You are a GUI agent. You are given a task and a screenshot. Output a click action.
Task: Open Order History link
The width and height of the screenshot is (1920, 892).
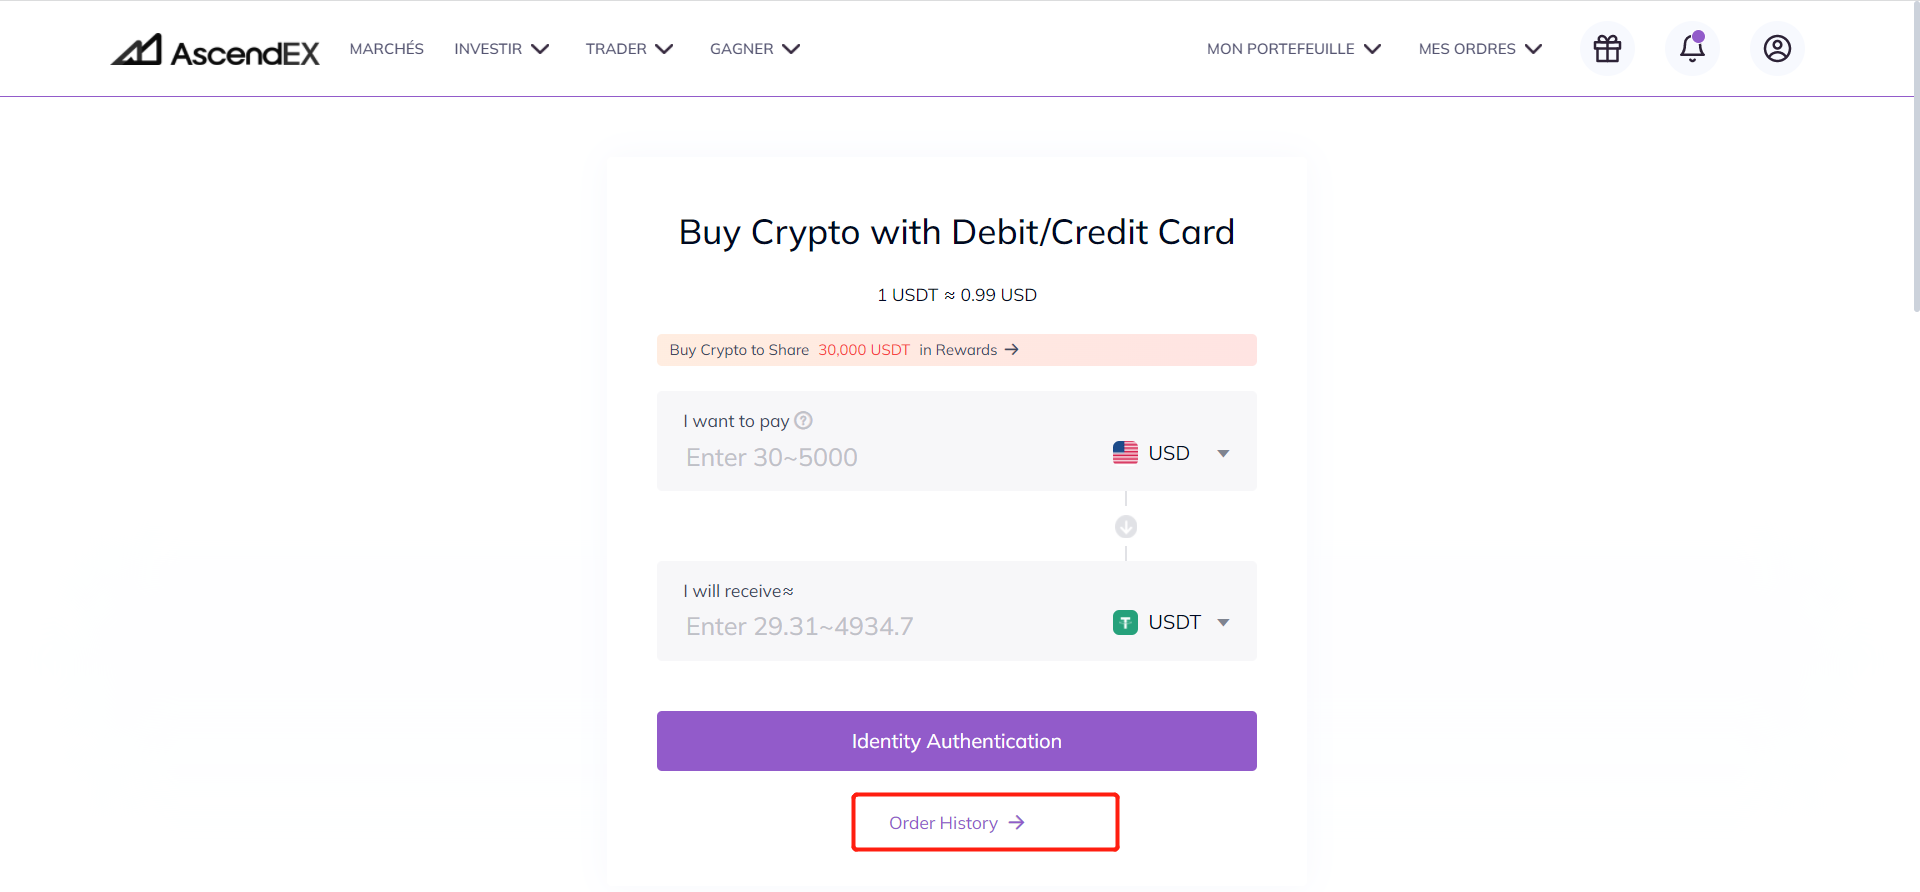click(957, 823)
